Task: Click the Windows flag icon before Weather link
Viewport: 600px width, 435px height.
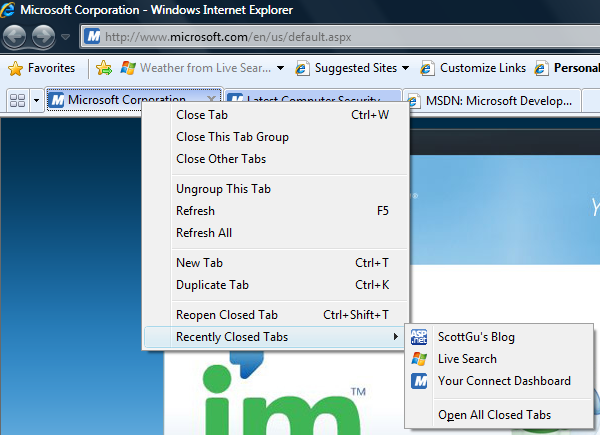Action: pos(128,68)
